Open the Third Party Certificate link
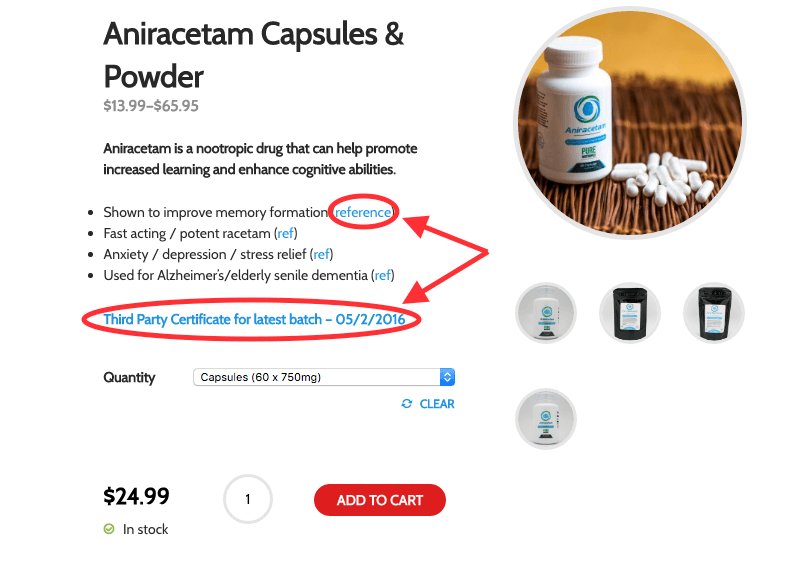 [x=254, y=319]
